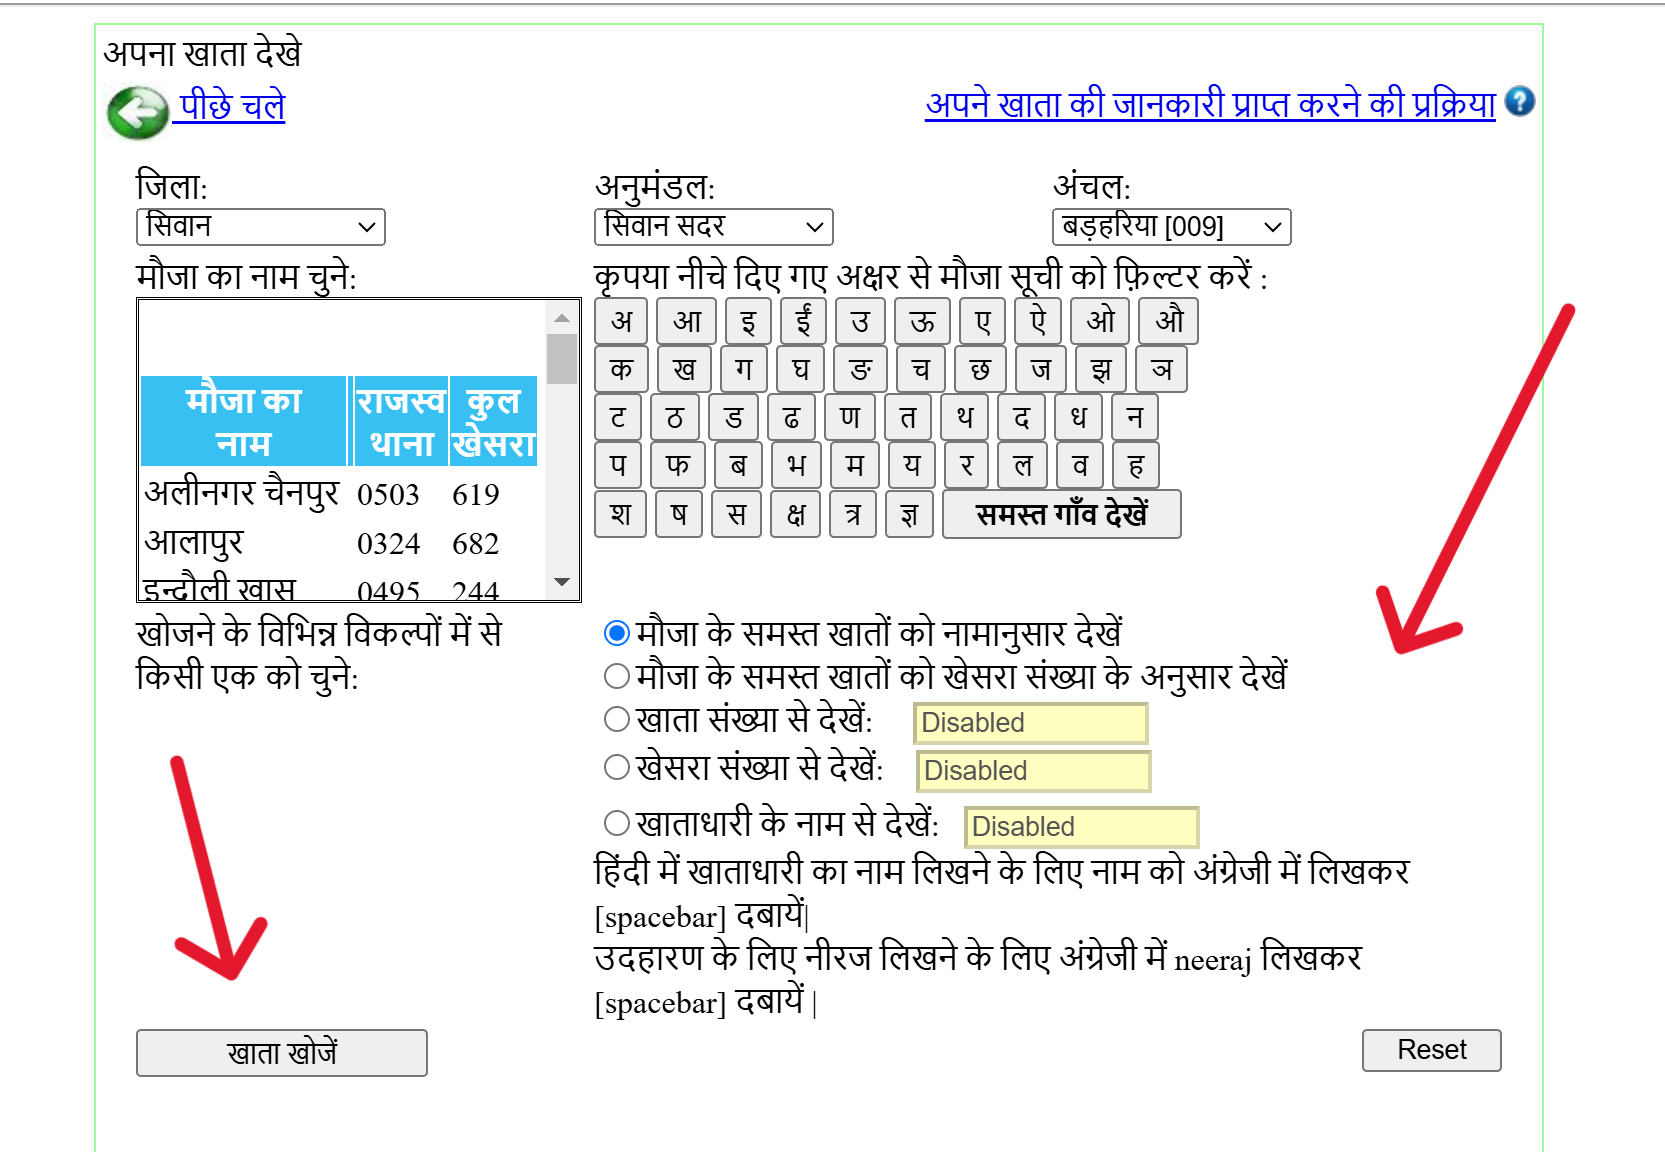
Task: Select खाताधारी के नाम से देखें radio option
Action: coord(617,823)
